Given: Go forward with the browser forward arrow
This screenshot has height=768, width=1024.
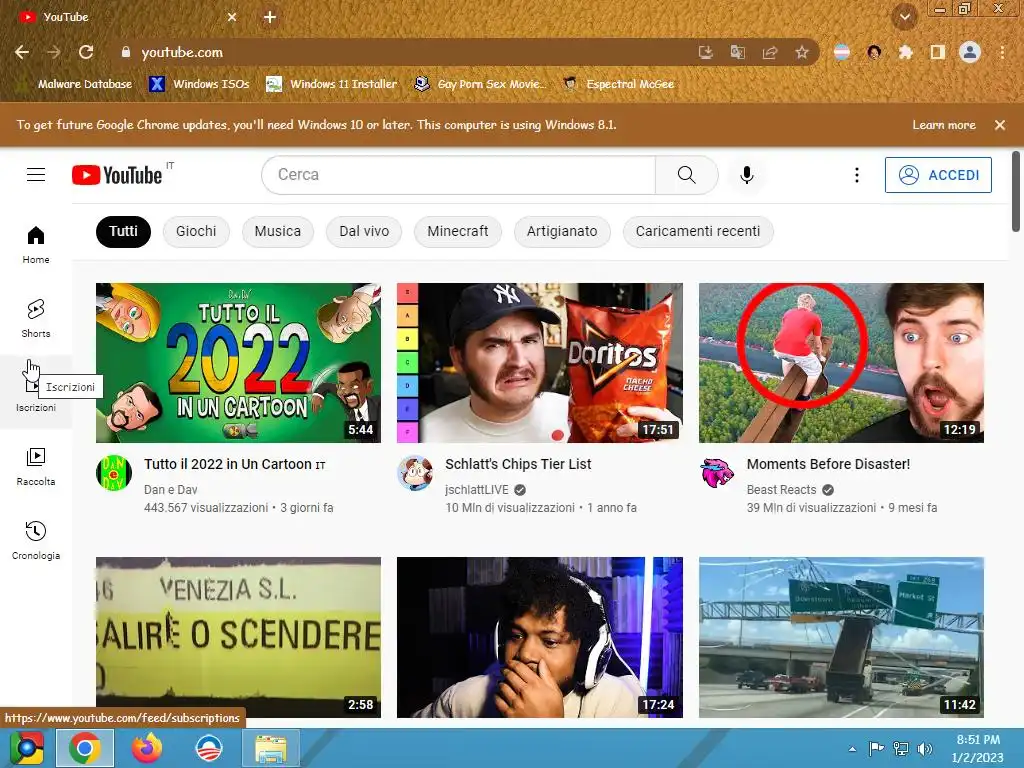Looking at the screenshot, I should [x=54, y=52].
